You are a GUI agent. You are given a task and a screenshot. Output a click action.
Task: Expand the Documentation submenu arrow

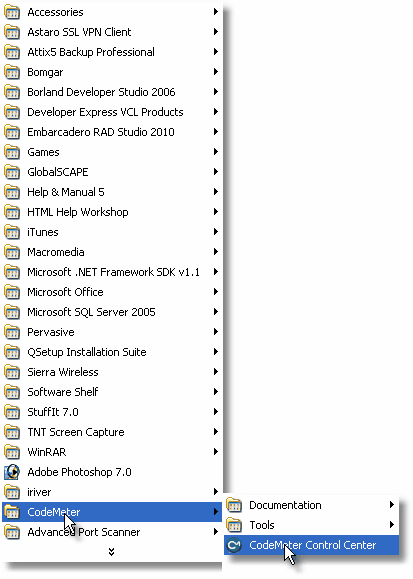(x=392, y=505)
